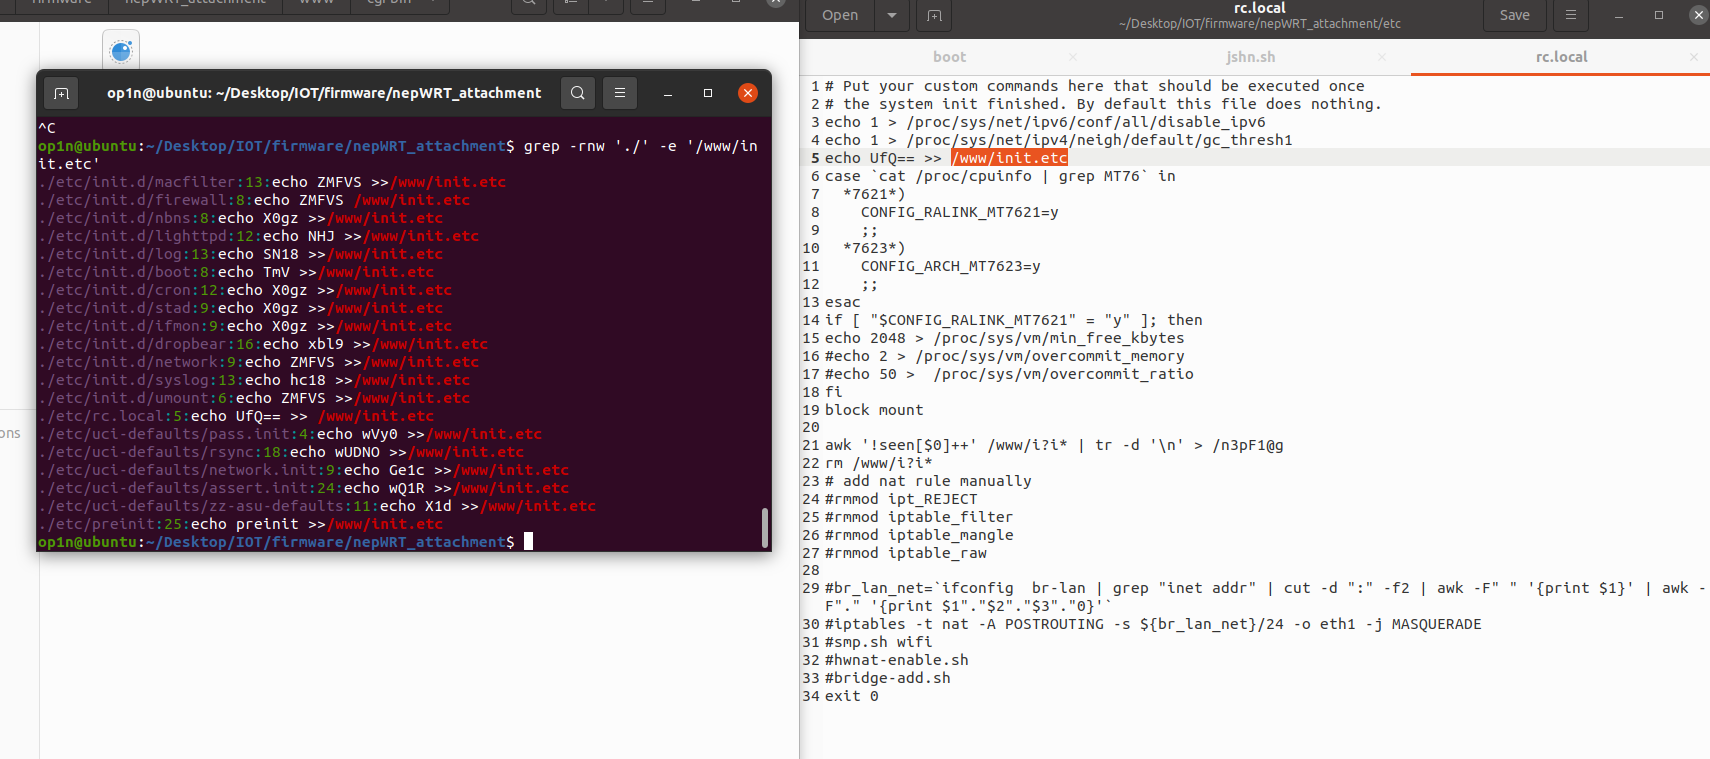1710x759 pixels.
Task: Close the gedit window
Action: pyautogui.click(x=1699, y=15)
